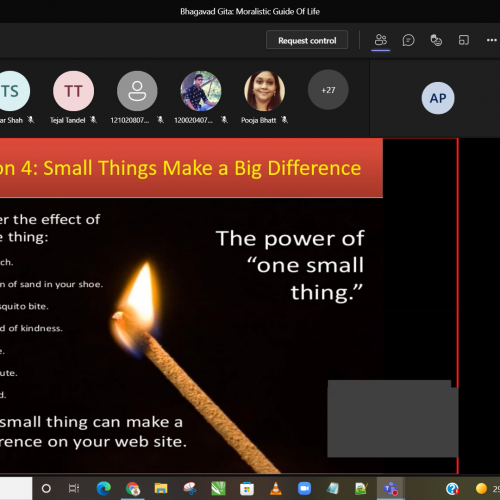Open File Explorer from the taskbar

click(x=161, y=489)
